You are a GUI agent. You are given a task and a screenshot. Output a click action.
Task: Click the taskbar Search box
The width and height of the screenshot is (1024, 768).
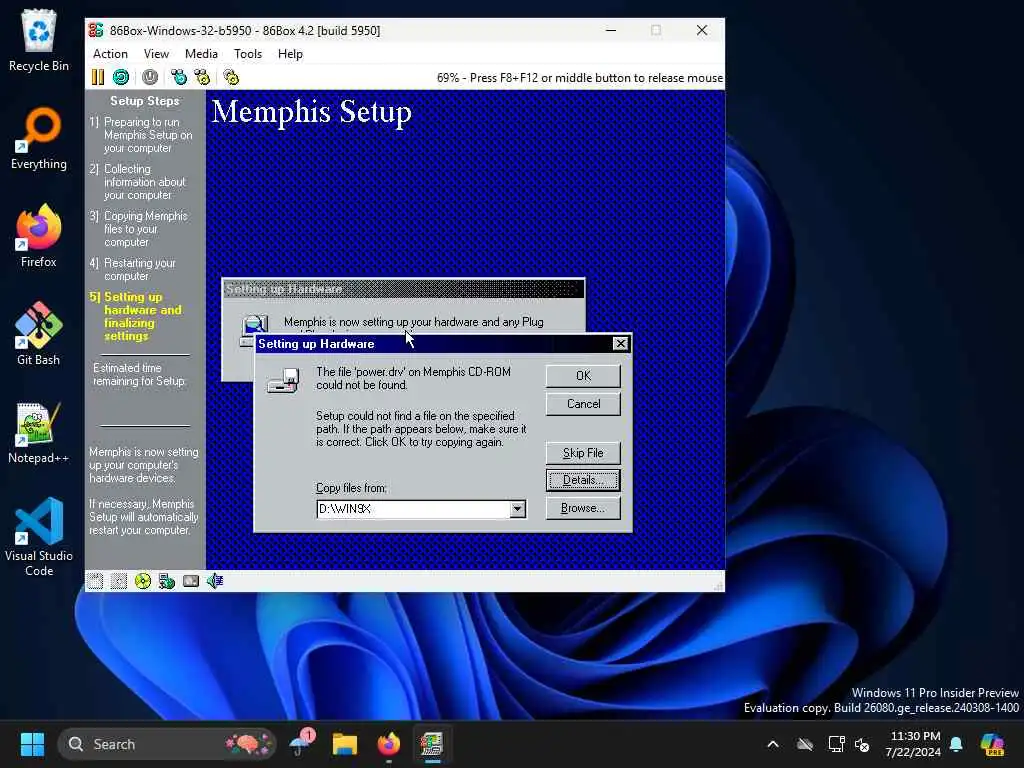(167, 744)
